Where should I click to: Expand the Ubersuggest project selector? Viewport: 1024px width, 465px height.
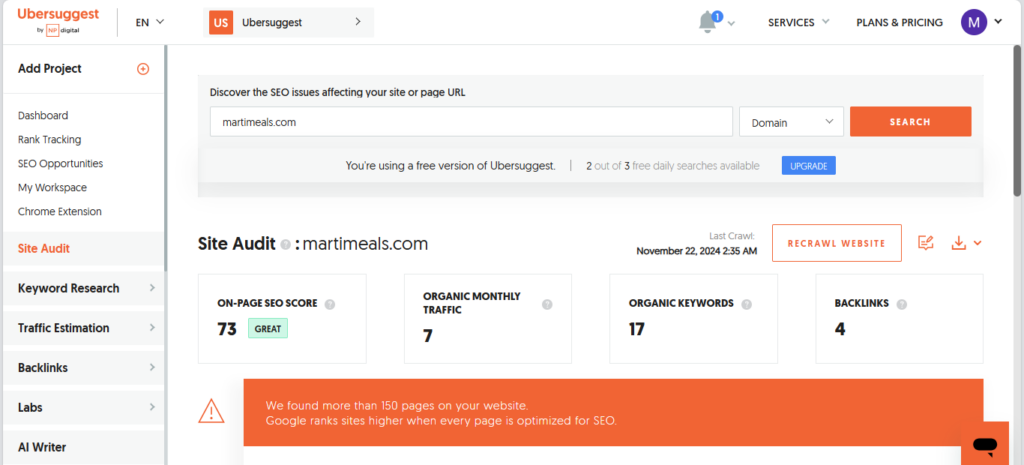[x=358, y=22]
